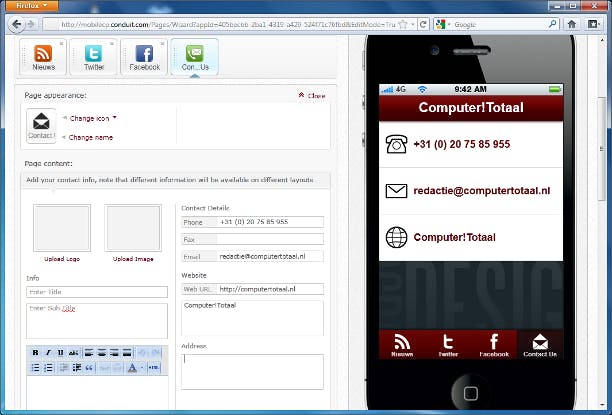Click the browser Home icon
The height and width of the screenshot is (415, 612).
pyautogui.click(x=572, y=24)
